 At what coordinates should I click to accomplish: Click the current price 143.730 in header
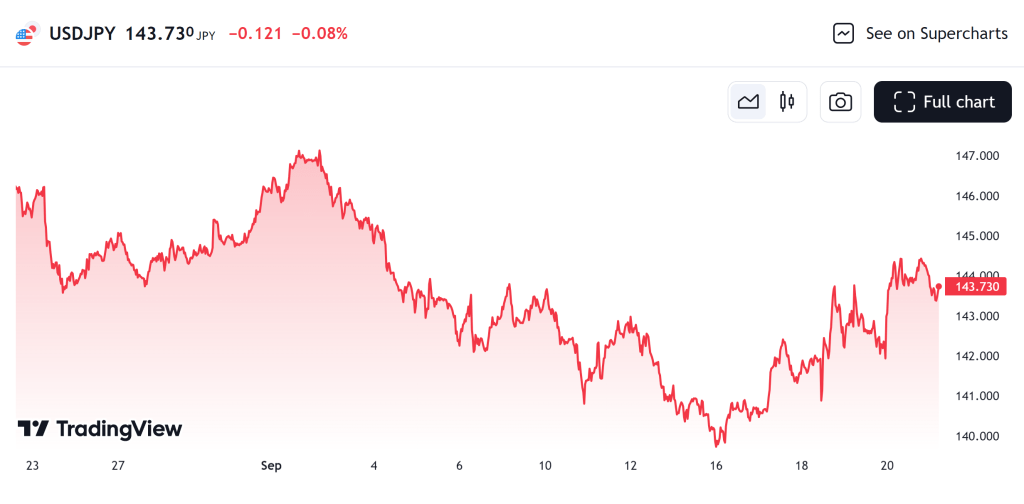pyautogui.click(x=158, y=34)
